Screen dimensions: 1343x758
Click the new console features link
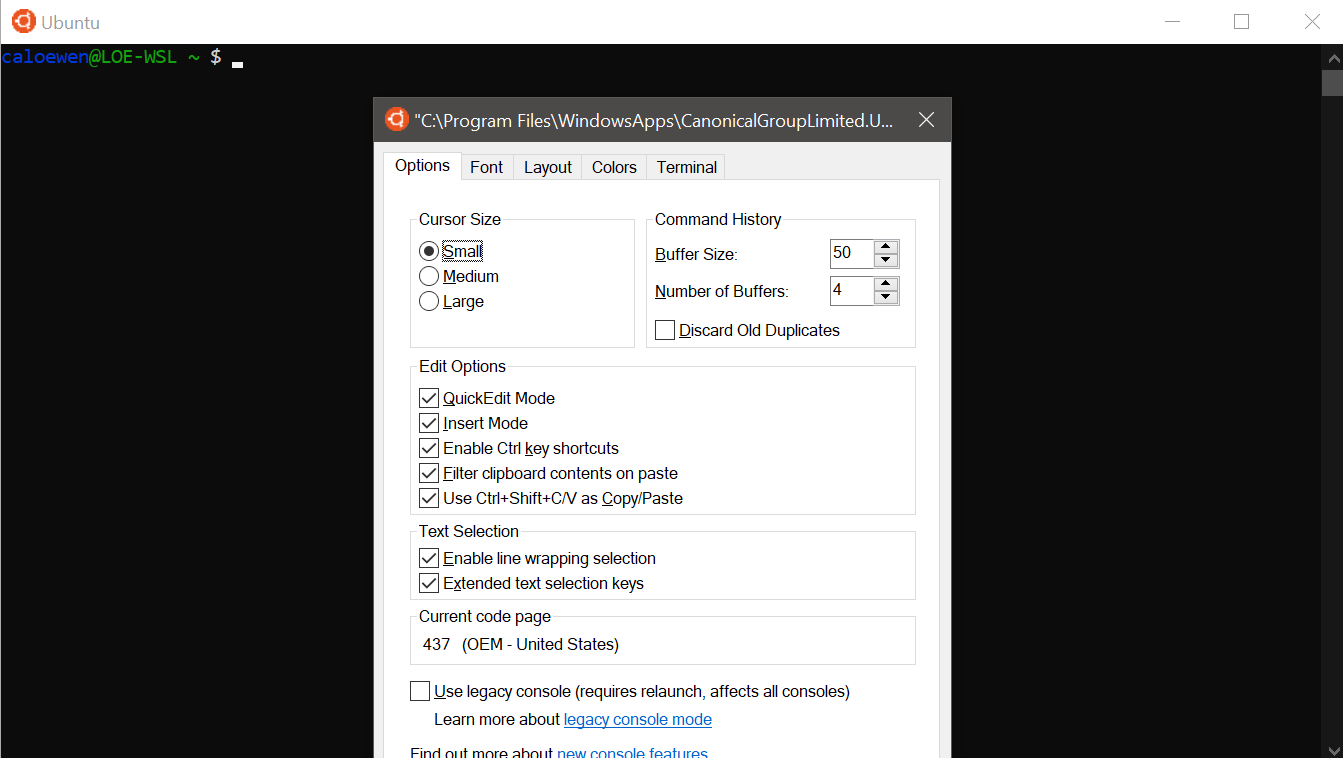coord(631,752)
